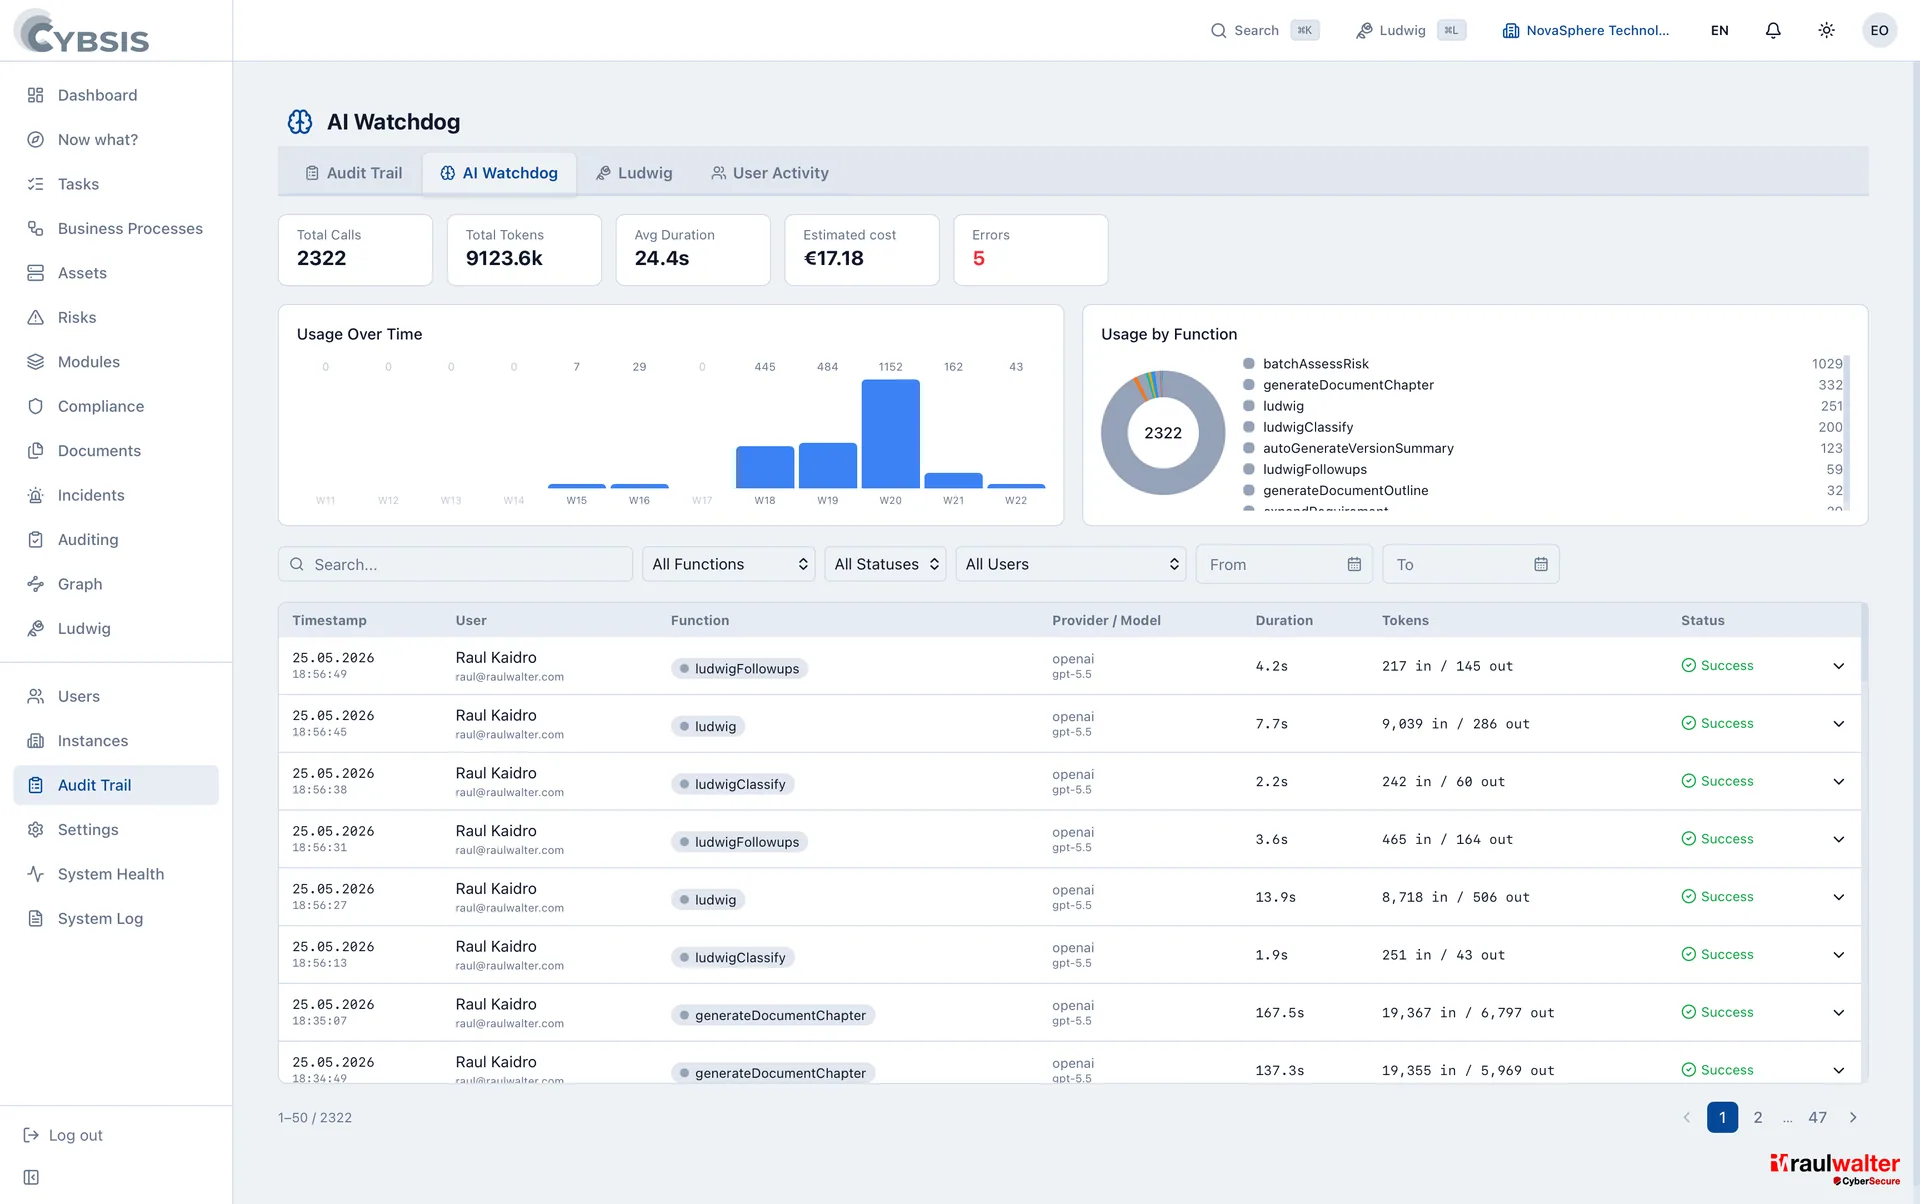The height and width of the screenshot is (1204, 1920).
Task: Go to page 2
Action: coord(1758,1117)
